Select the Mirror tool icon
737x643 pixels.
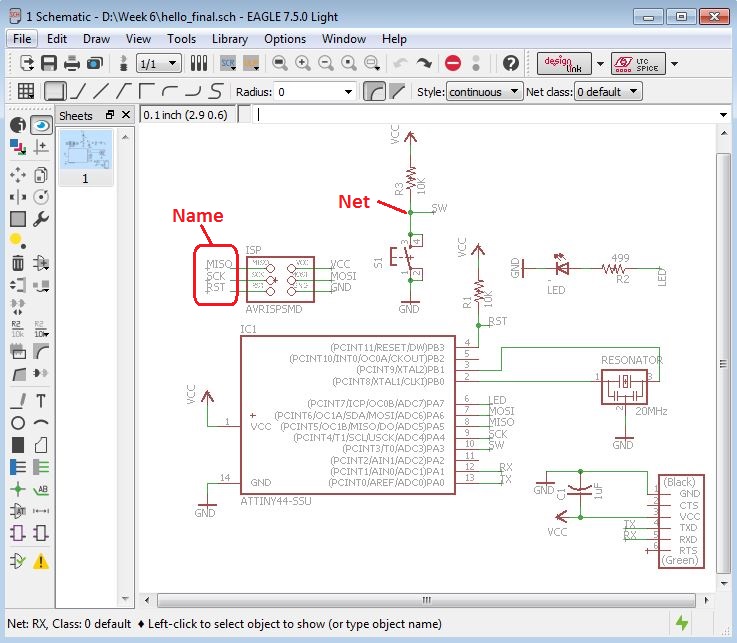tap(18, 196)
